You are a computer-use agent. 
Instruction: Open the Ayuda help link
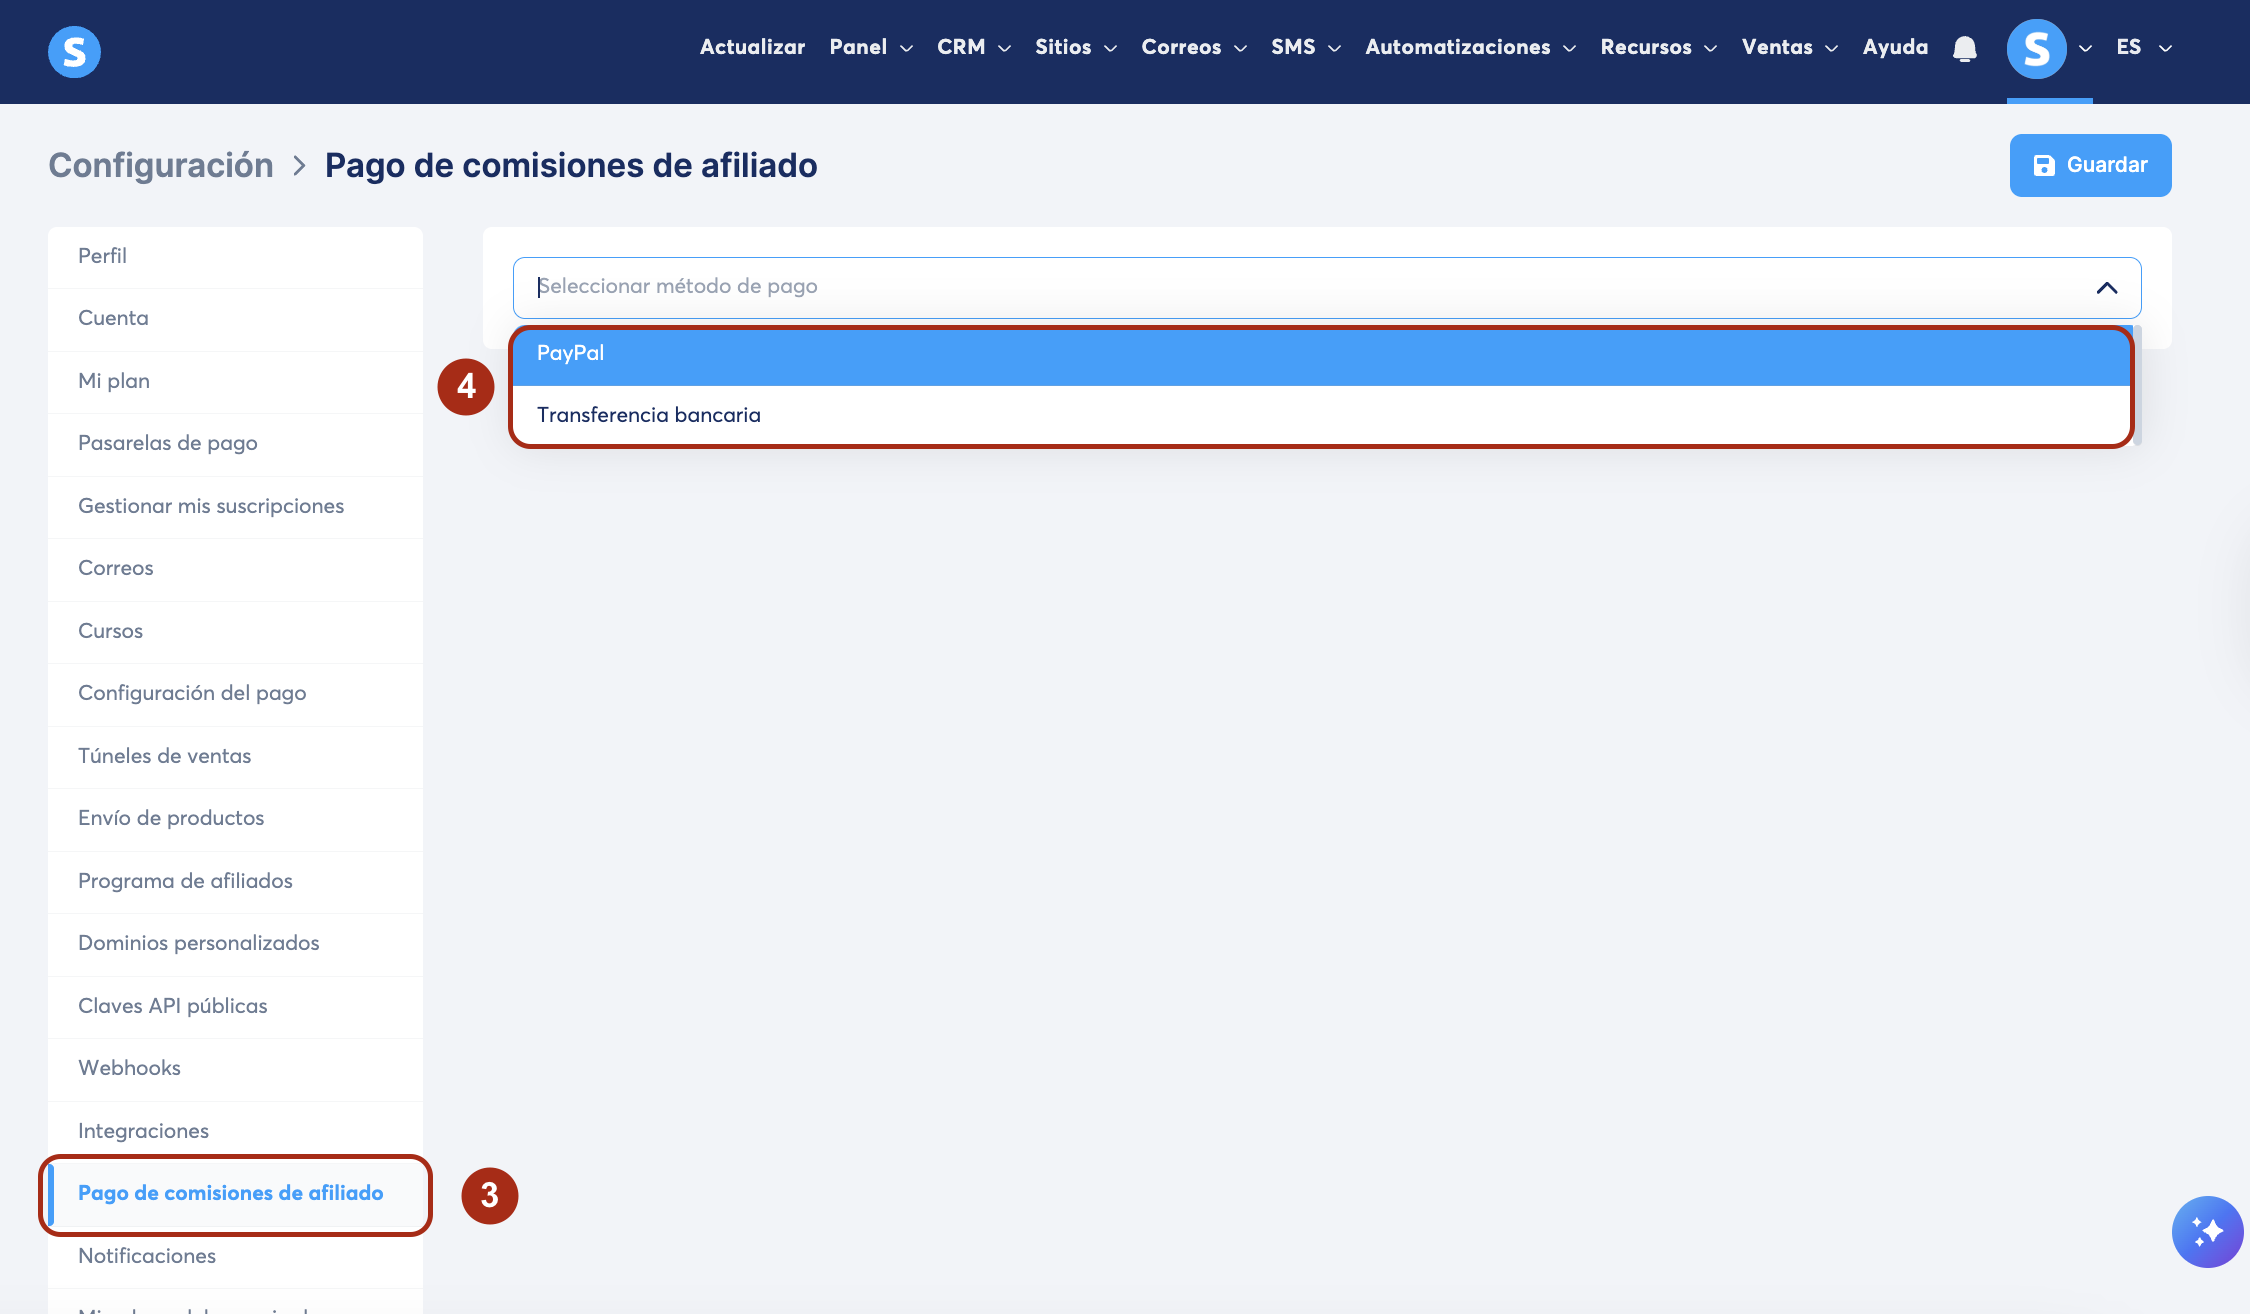tap(1895, 47)
